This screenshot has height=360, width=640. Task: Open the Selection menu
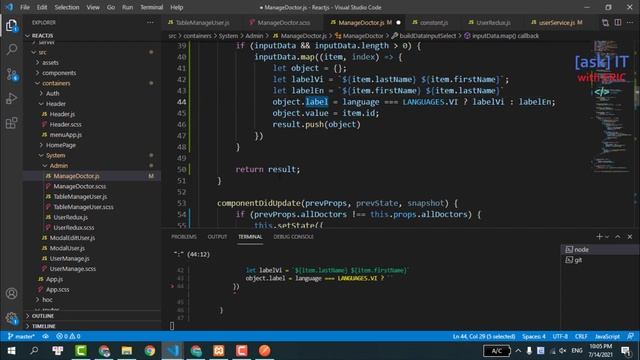point(67,7)
